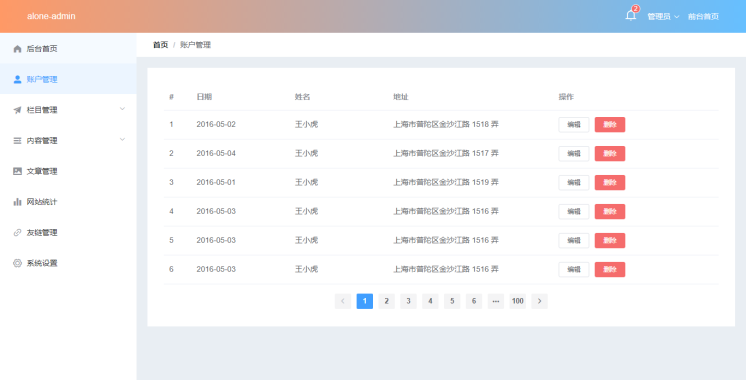This screenshot has height=380, width=746.
Task: Delete row 3 dated 2016-05-01
Action: pyautogui.click(x=610, y=183)
